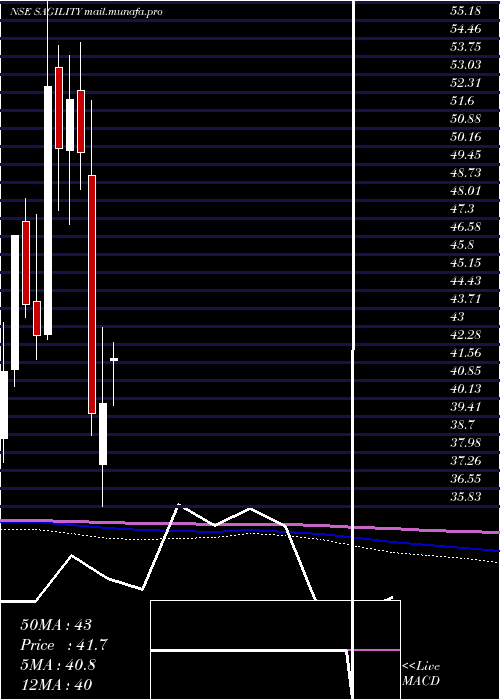Viewport: 500px width, 700px height.
Task: Click the 40.85 price label
Action: 466,371
